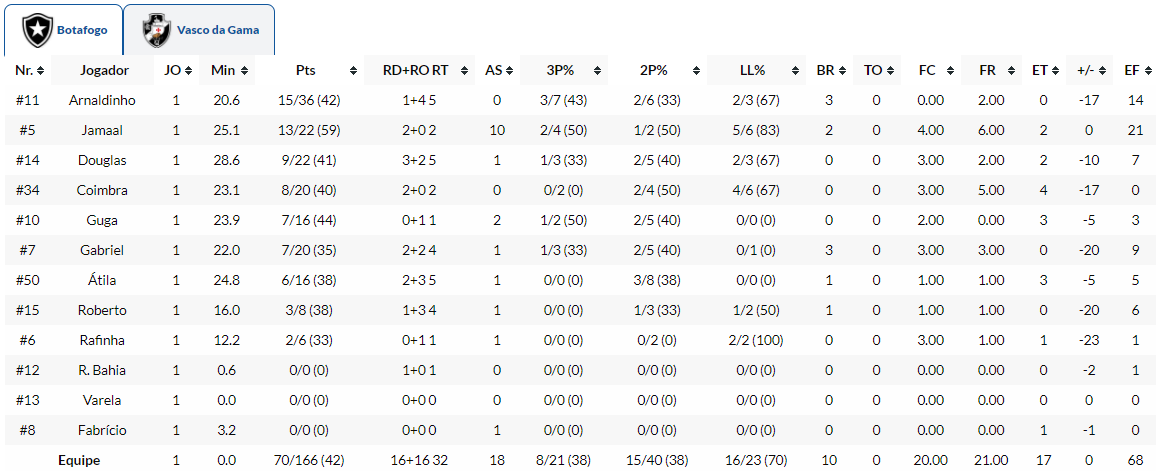This screenshot has width=1156, height=471.
Task: Click the Equipe totals row label
Action: 79,460
